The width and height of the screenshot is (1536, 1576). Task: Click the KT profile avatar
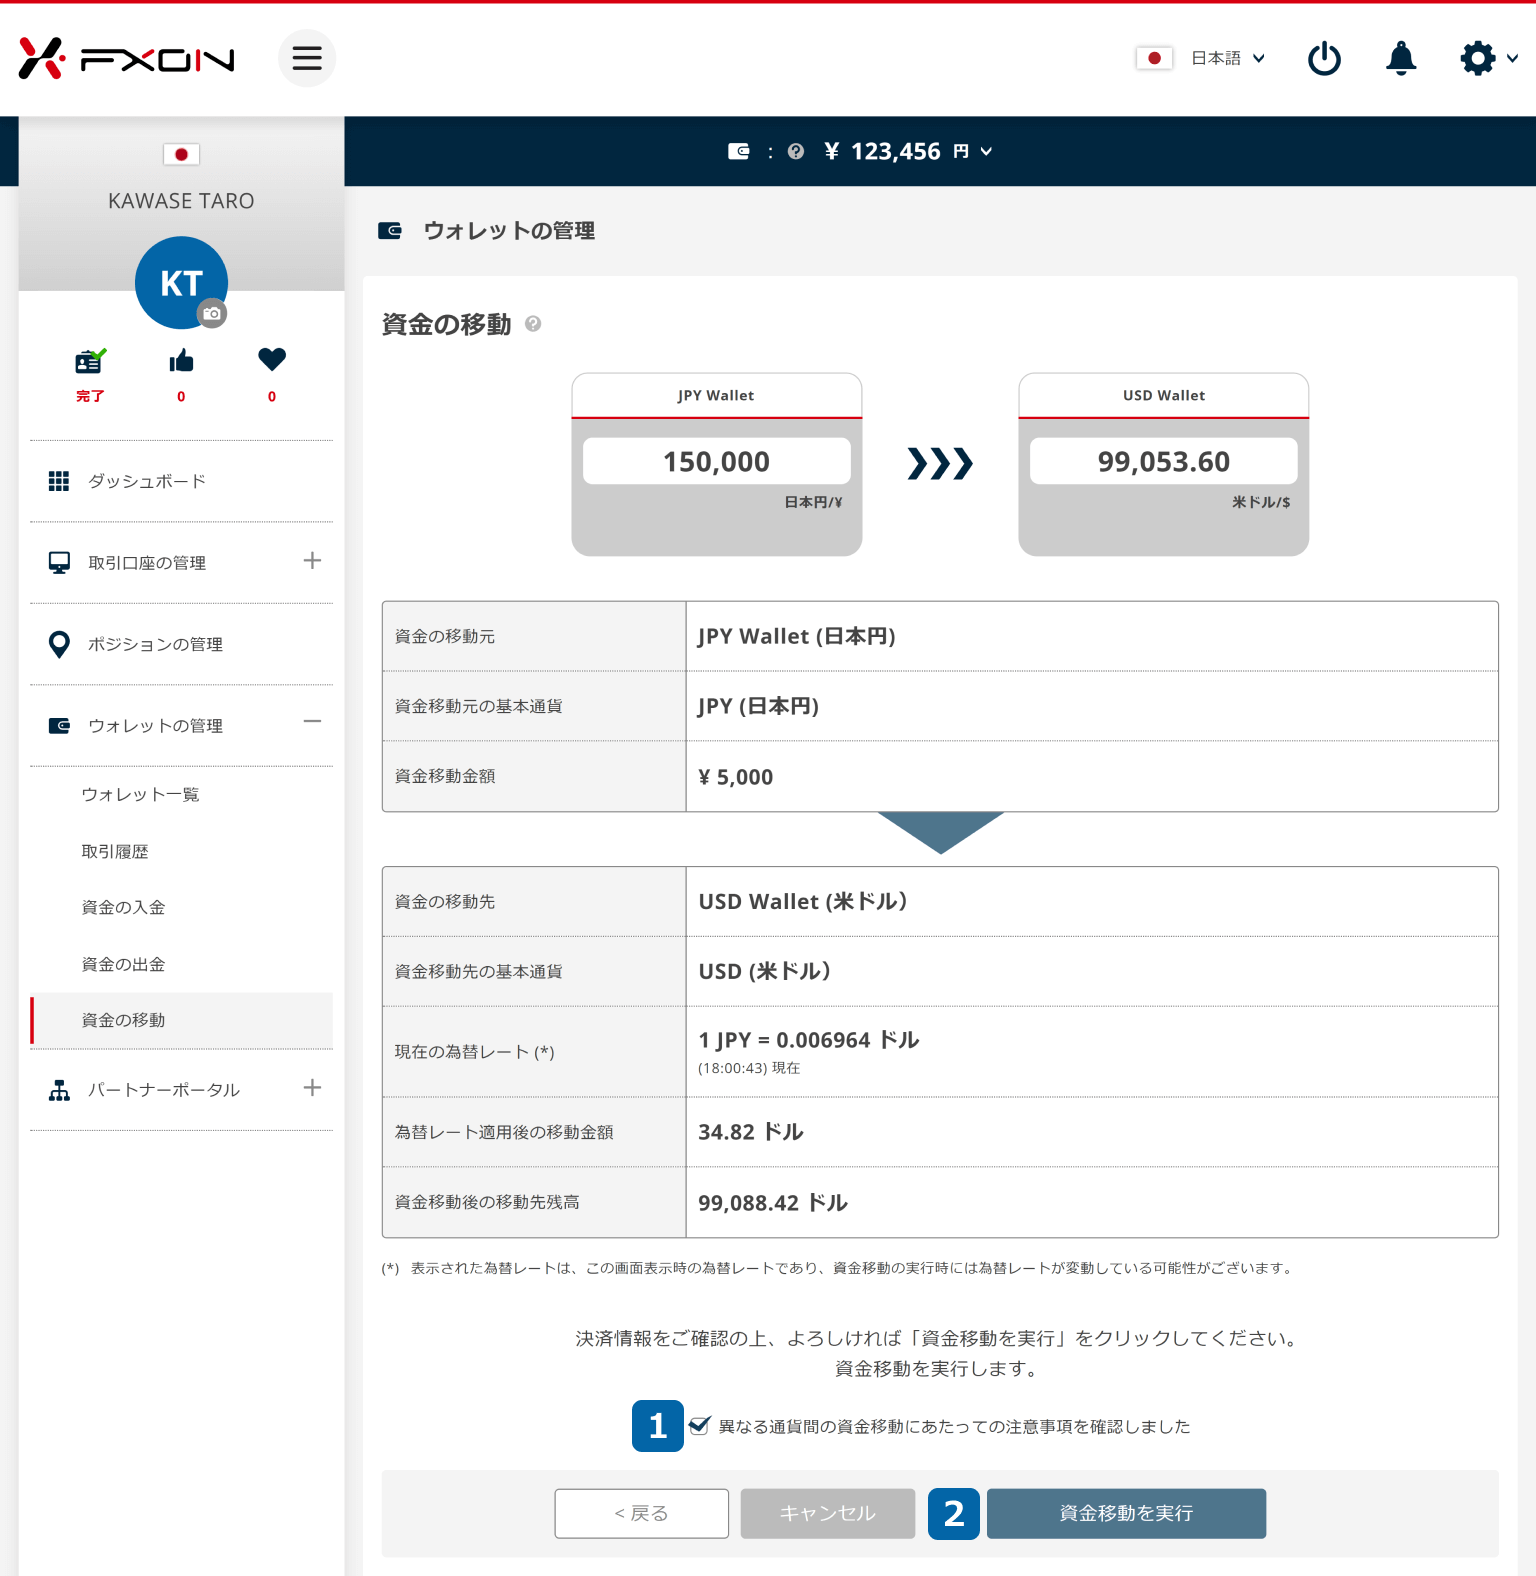coord(181,283)
